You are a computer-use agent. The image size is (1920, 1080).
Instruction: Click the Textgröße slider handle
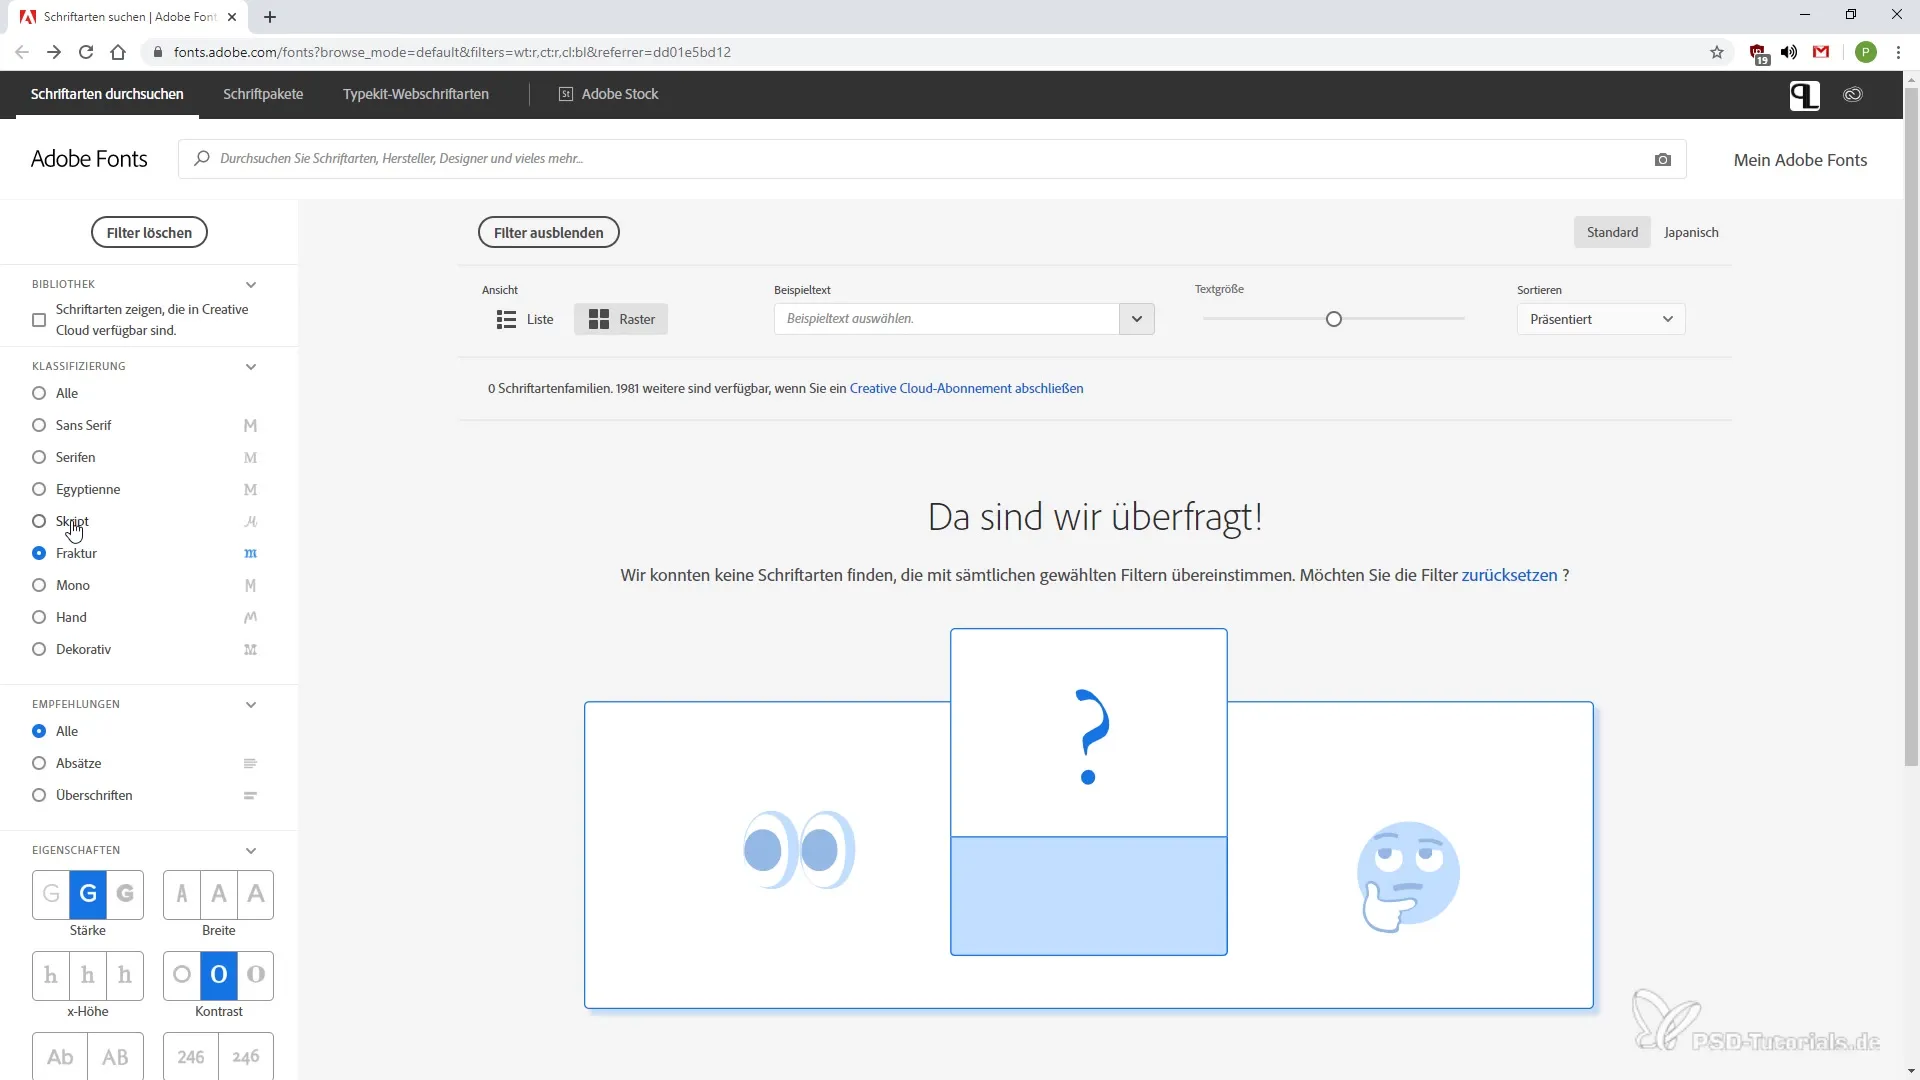[1333, 319]
